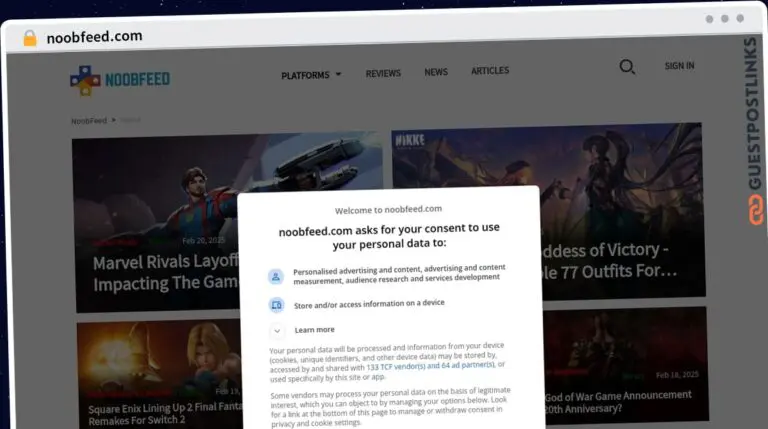Click the Sign In link

[679, 66]
